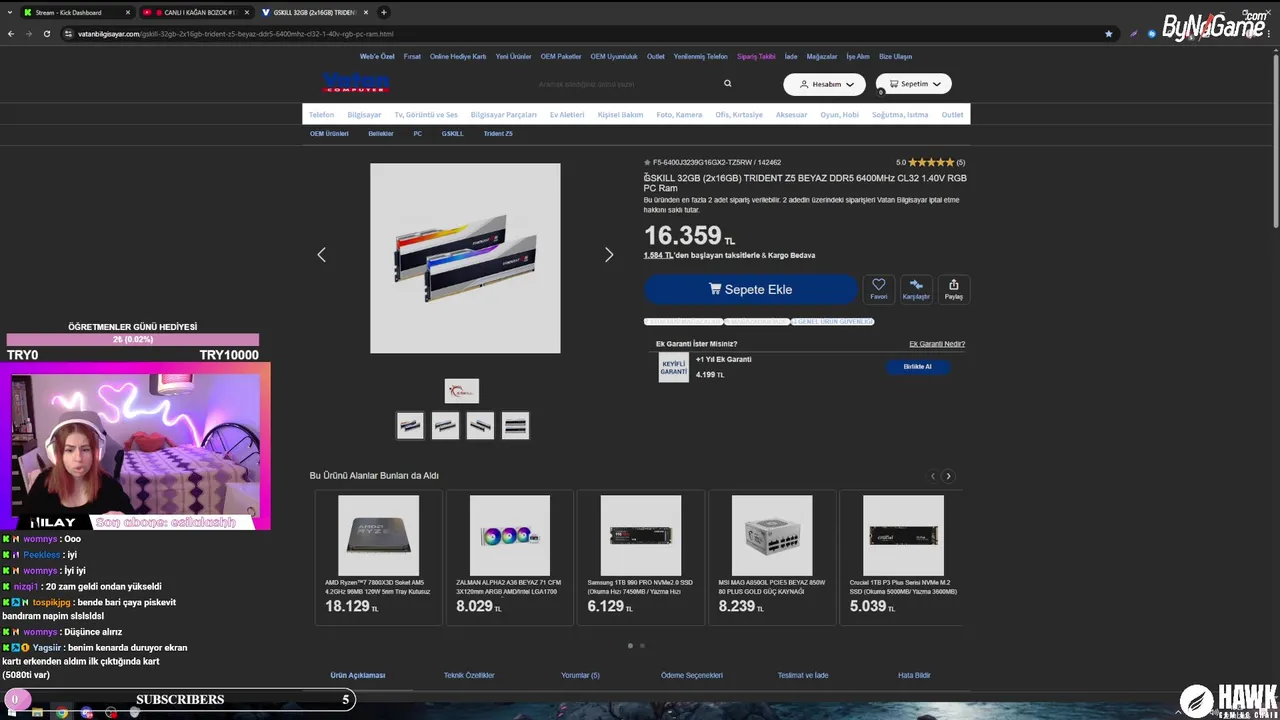The width and height of the screenshot is (1280, 720).
Task: Open Tv, Görüntü ve Ses menu
Action: 425,115
